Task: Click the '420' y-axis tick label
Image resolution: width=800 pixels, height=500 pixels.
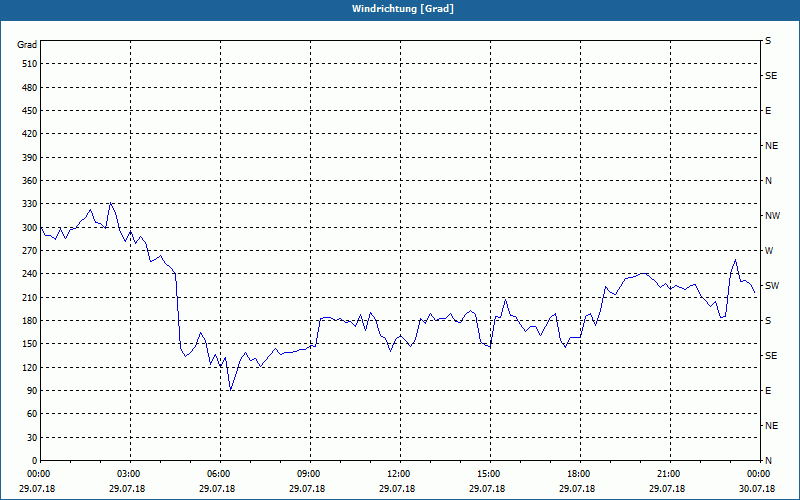Action: (30, 134)
